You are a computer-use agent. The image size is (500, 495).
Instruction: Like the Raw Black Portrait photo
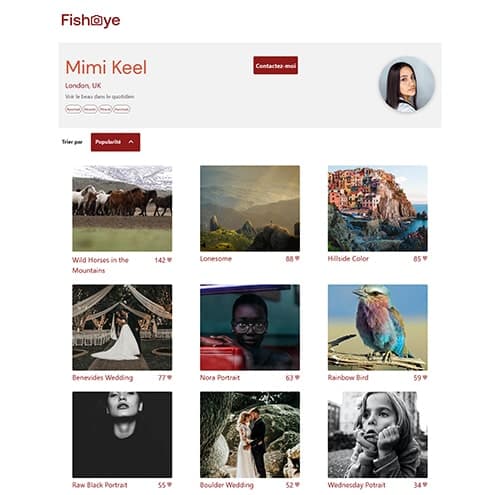click(x=169, y=485)
